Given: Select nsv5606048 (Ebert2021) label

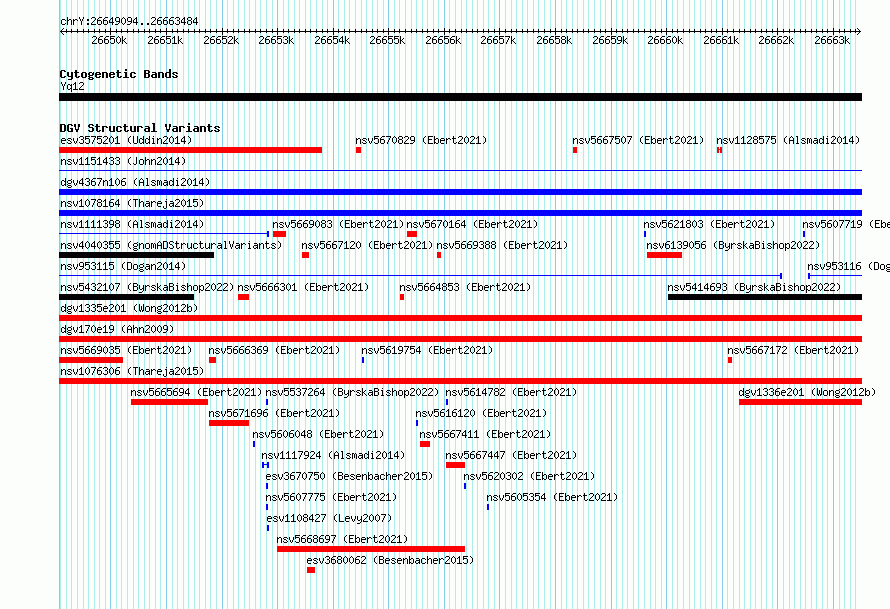Looking at the screenshot, I should pyautogui.click(x=318, y=434).
